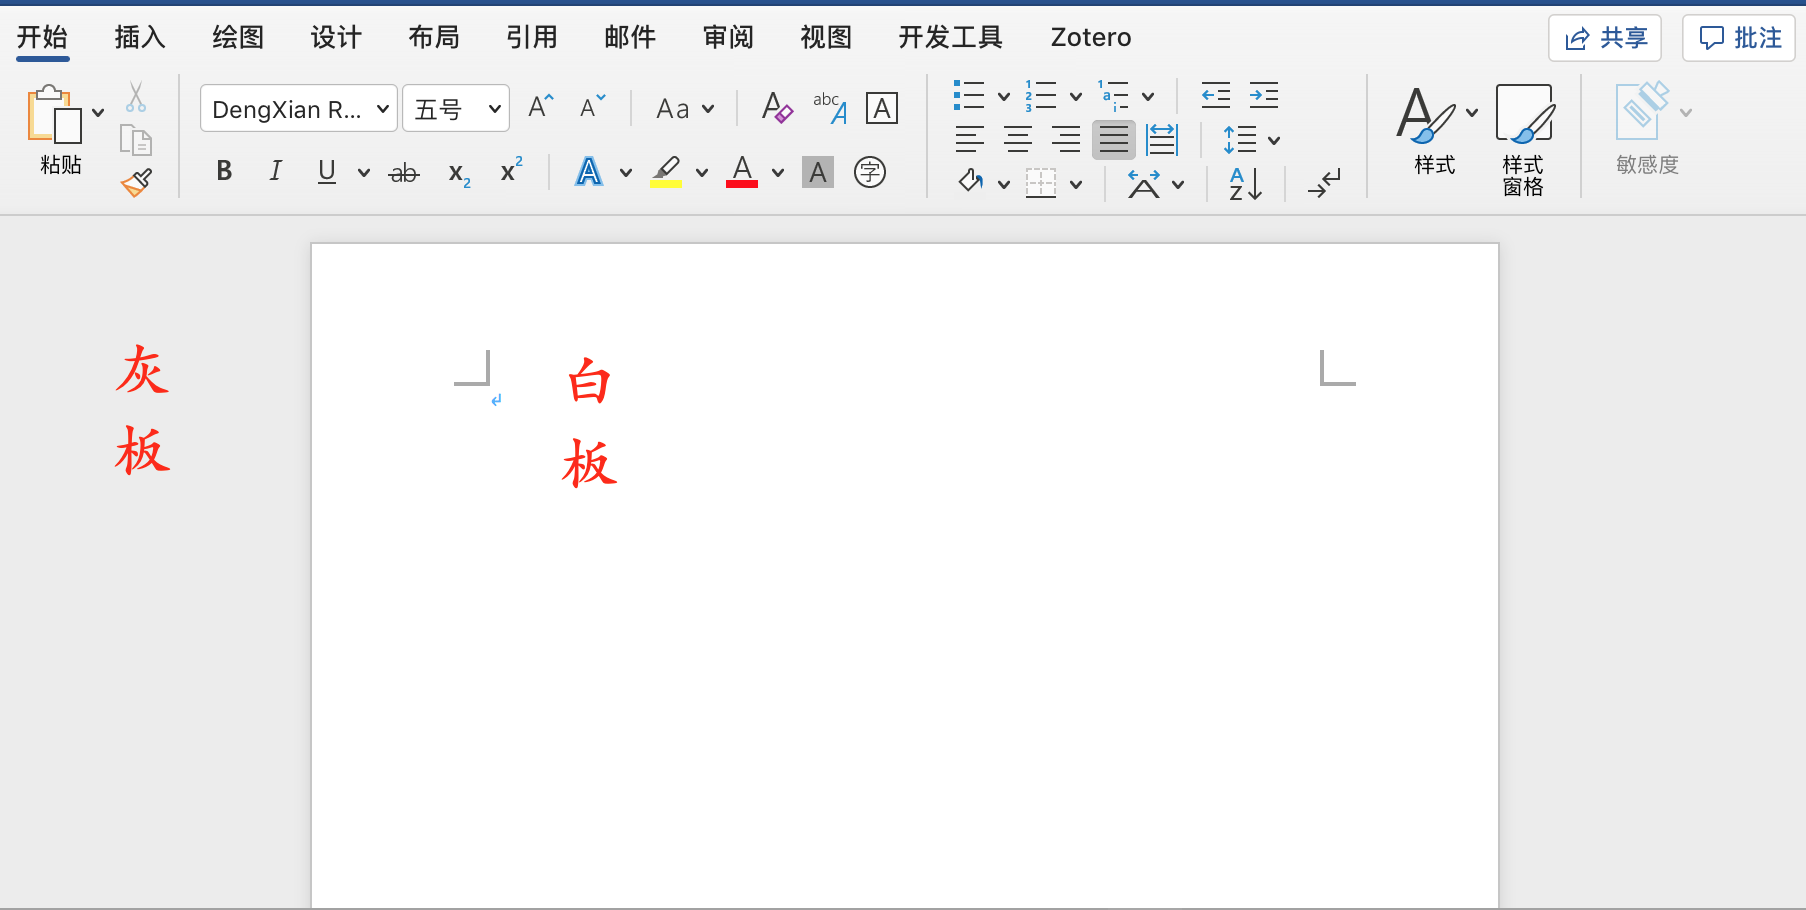Expand text effects options arrow

(626, 172)
